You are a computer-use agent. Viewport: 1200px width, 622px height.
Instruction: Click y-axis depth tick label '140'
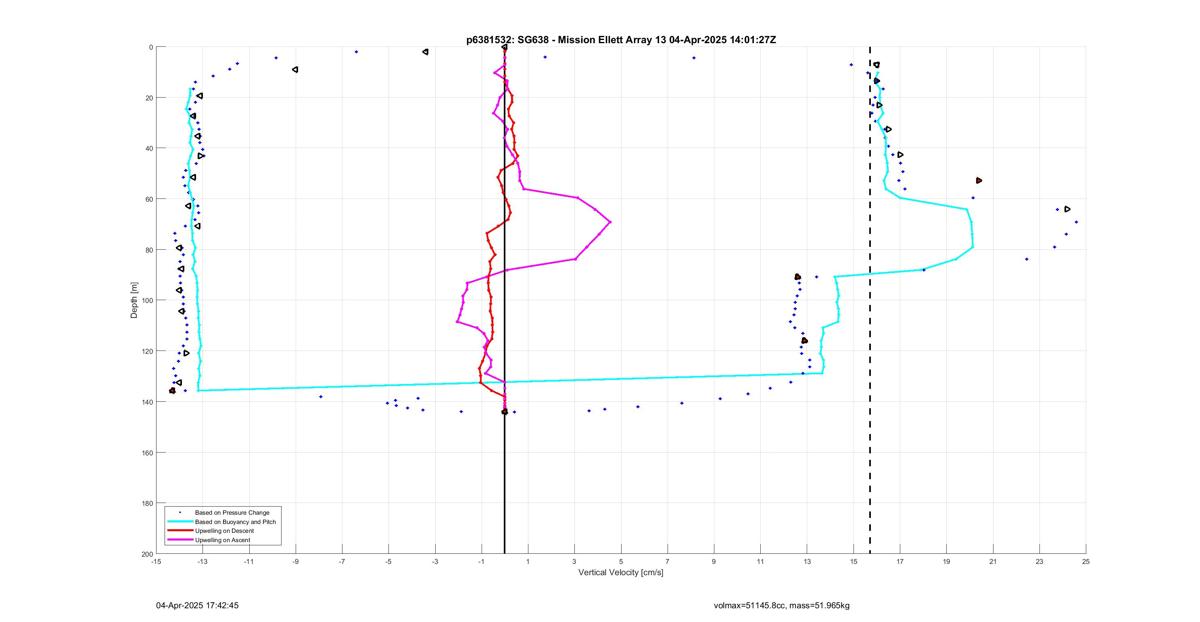click(146, 402)
